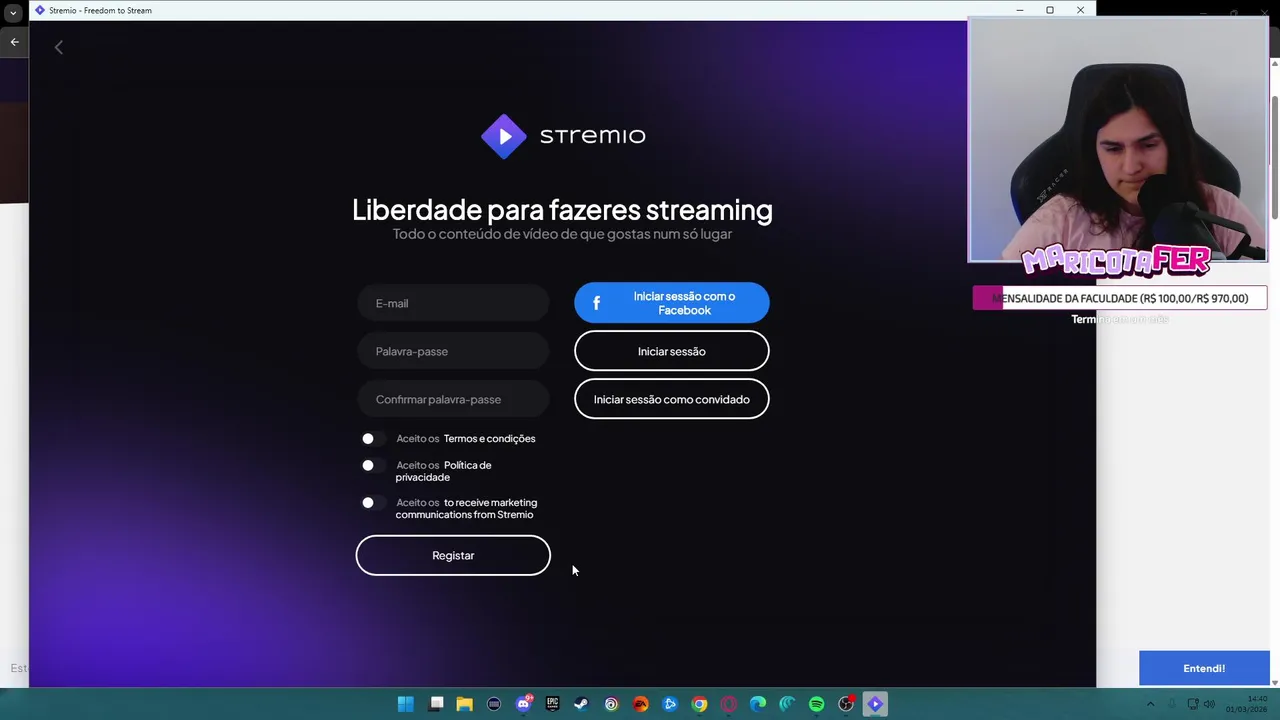The height and width of the screenshot is (720, 1280).
Task: Click the Mensalidade da Faculdade goal progress bar
Action: (x=1120, y=298)
